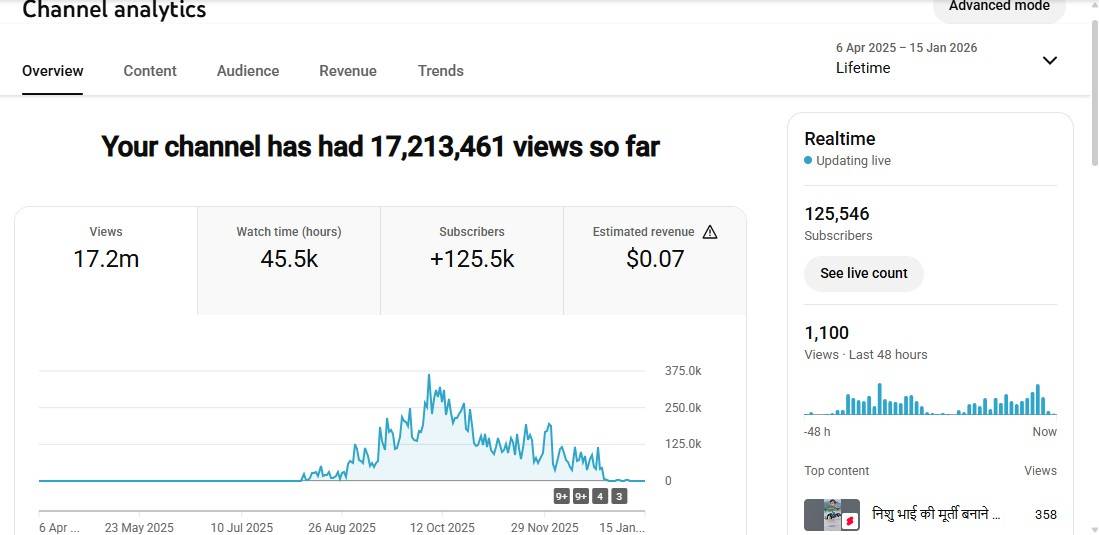The width and height of the screenshot is (1099, 535).
Task: Select the Estimated revenue metric card
Action: point(655,260)
